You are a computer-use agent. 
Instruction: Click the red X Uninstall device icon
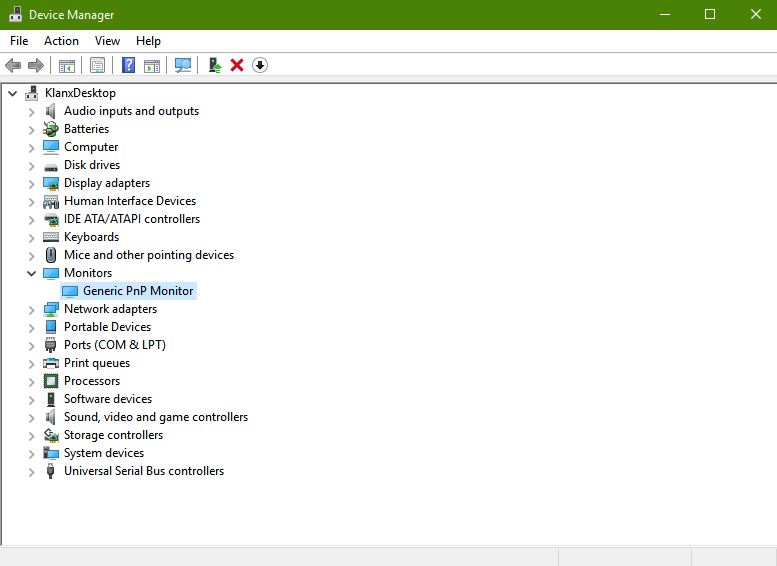tap(237, 65)
